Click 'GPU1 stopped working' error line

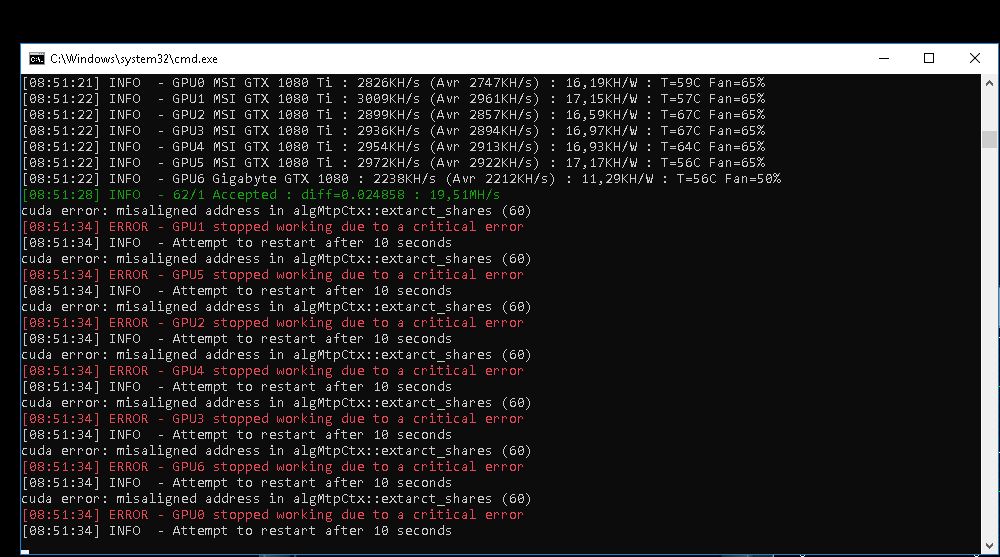tap(273, 227)
